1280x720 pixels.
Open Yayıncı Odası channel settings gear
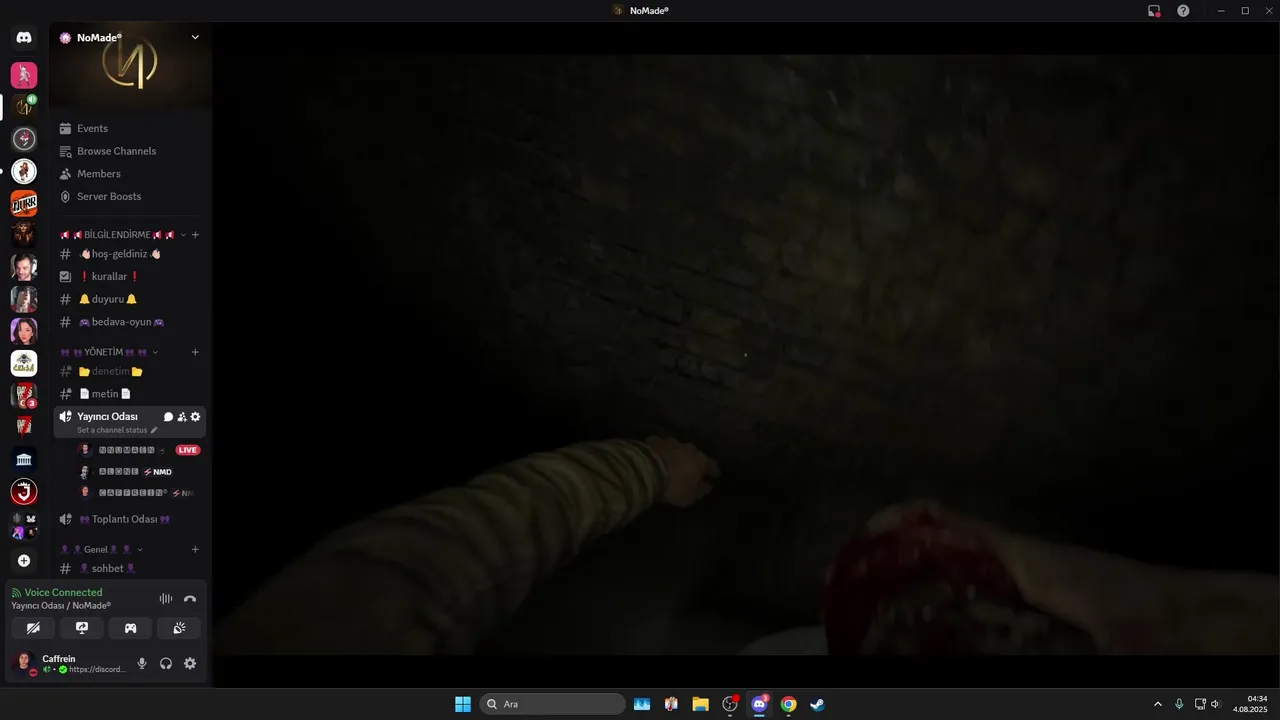coord(195,417)
